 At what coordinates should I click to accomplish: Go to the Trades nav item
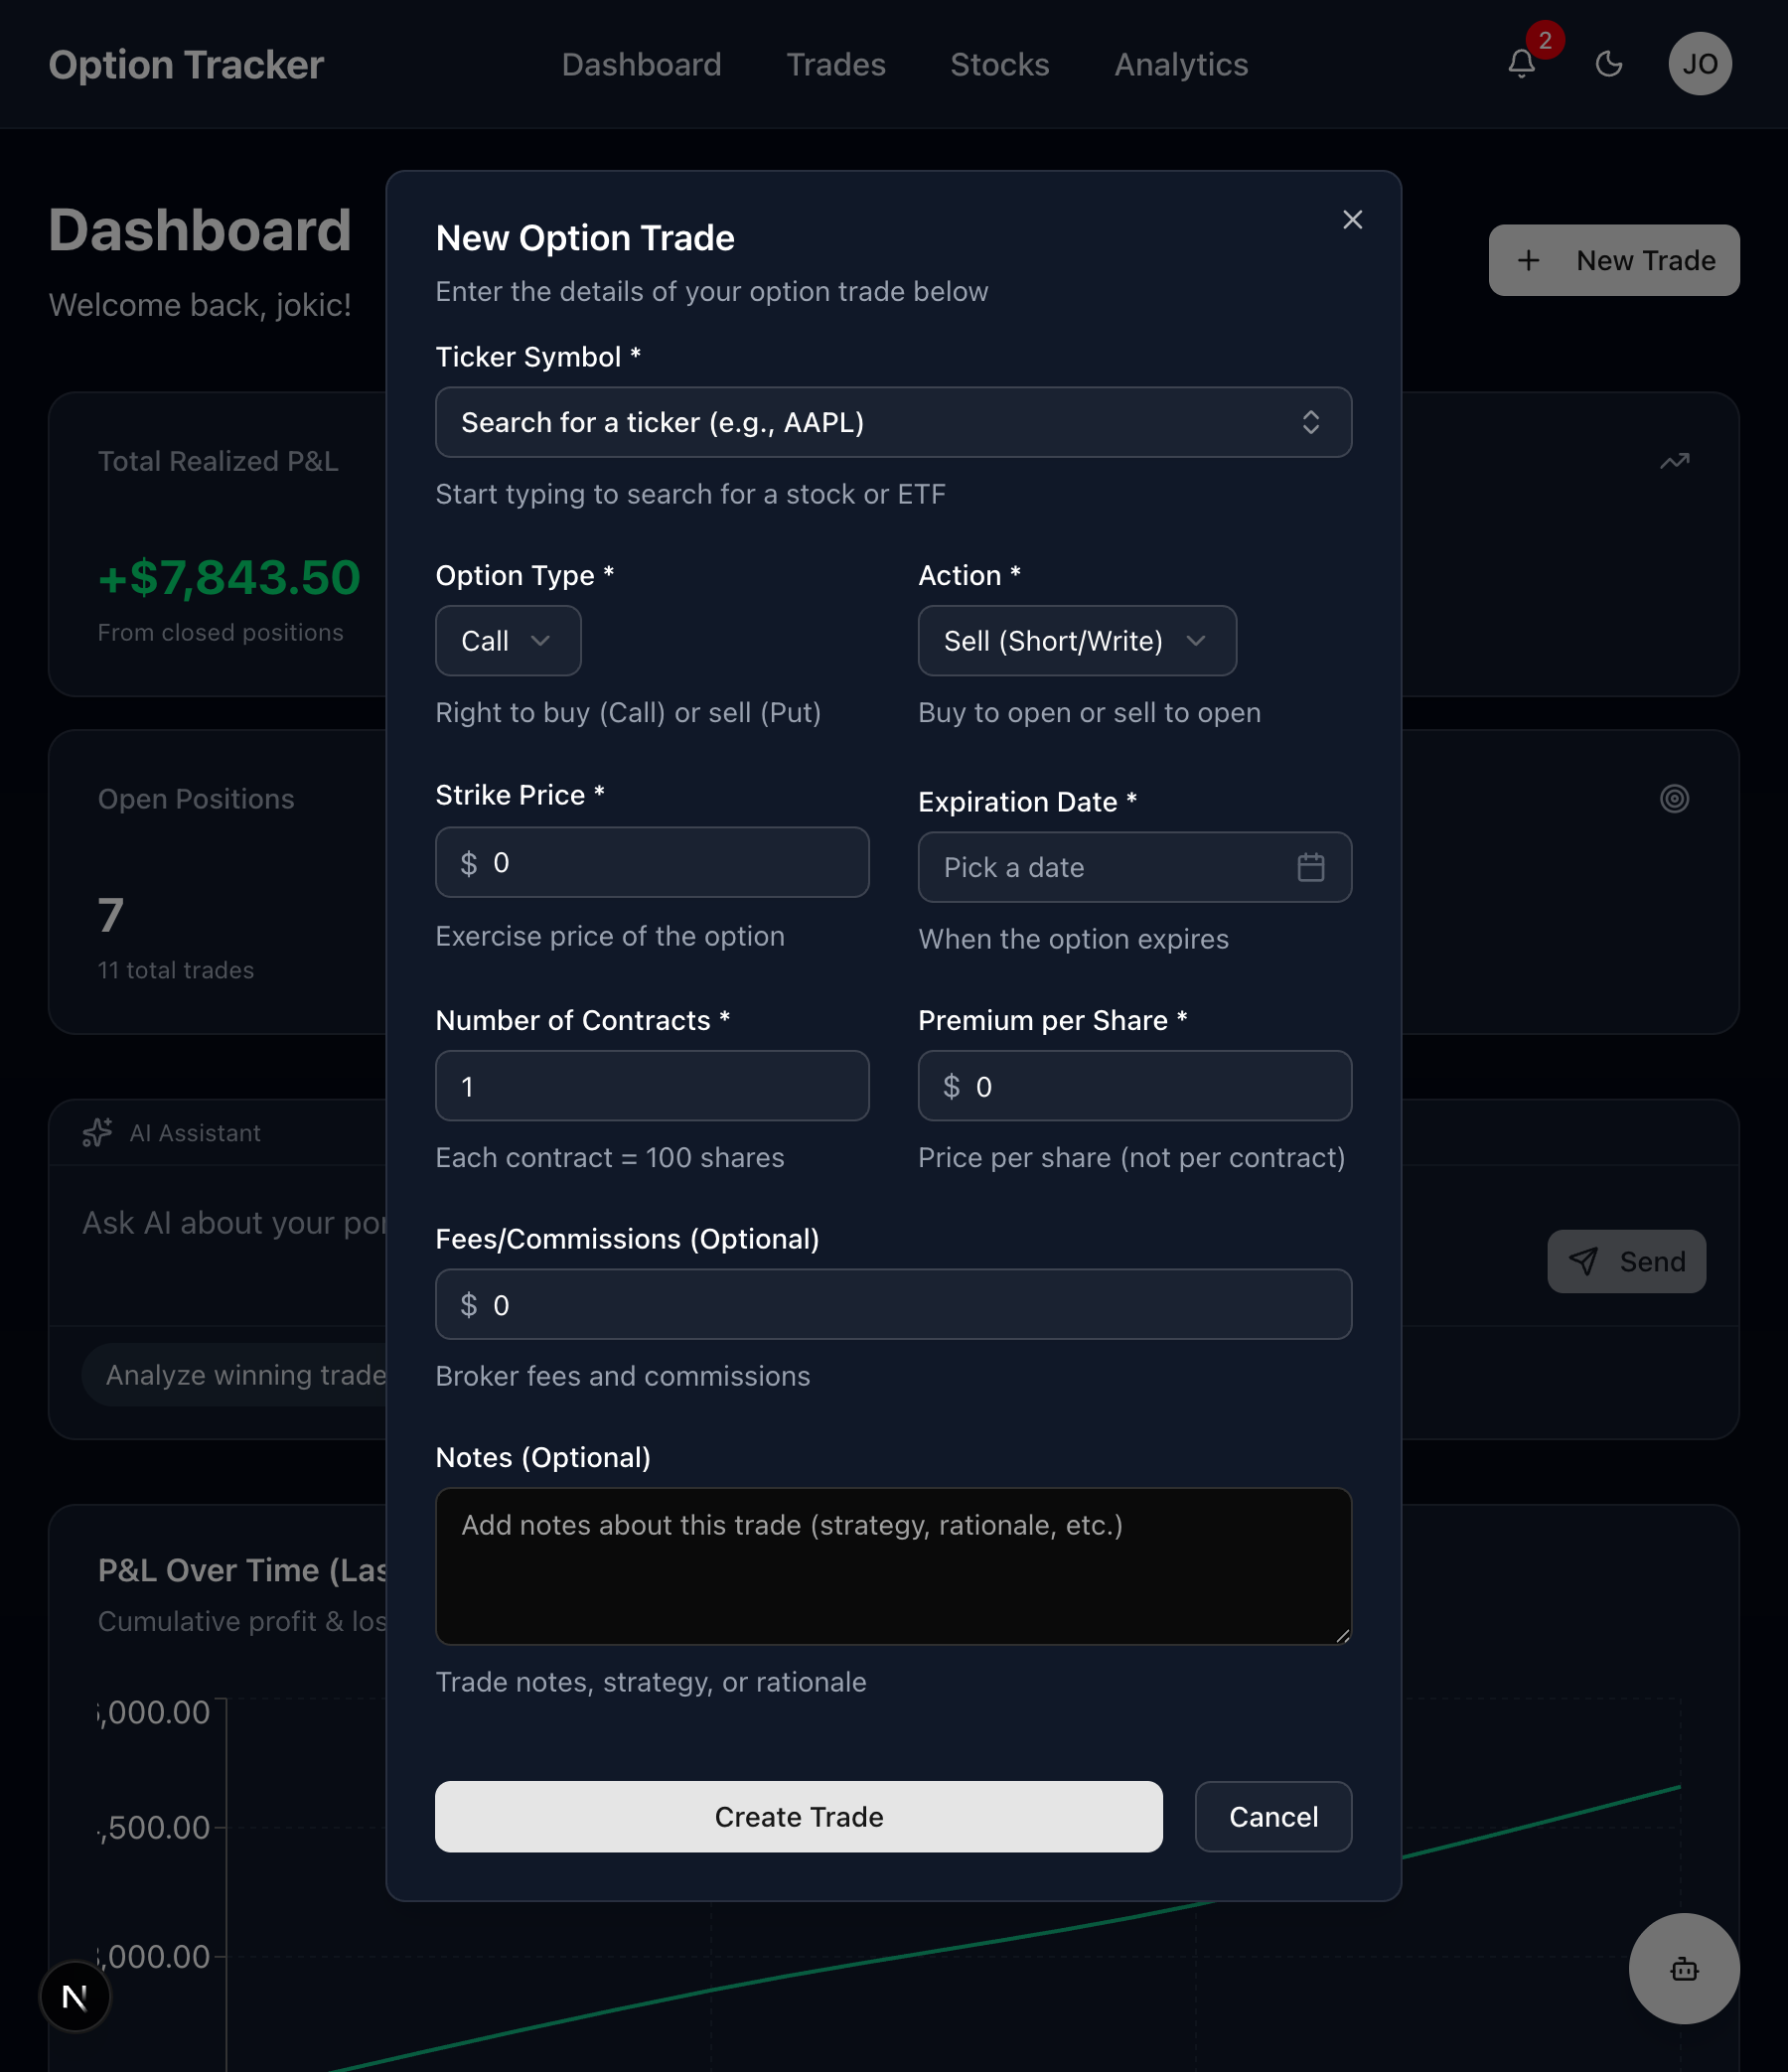tap(836, 65)
